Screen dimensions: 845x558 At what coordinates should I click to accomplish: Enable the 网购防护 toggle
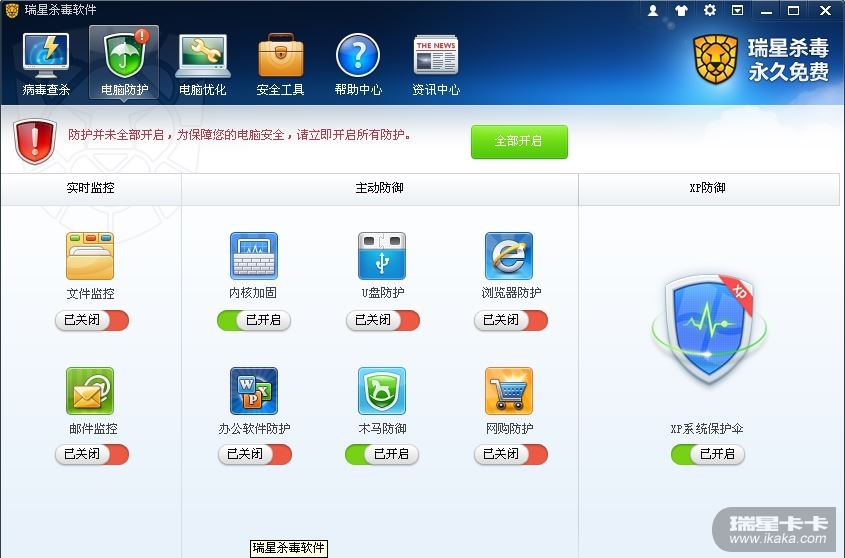point(511,454)
